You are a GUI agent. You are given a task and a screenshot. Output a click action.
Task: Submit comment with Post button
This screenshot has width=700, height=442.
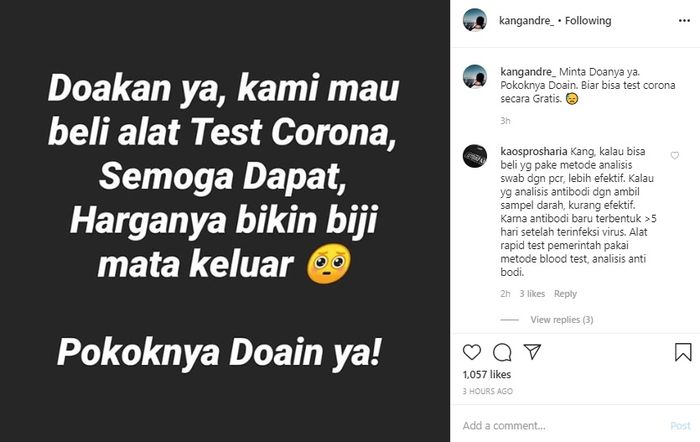coord(680,425)
